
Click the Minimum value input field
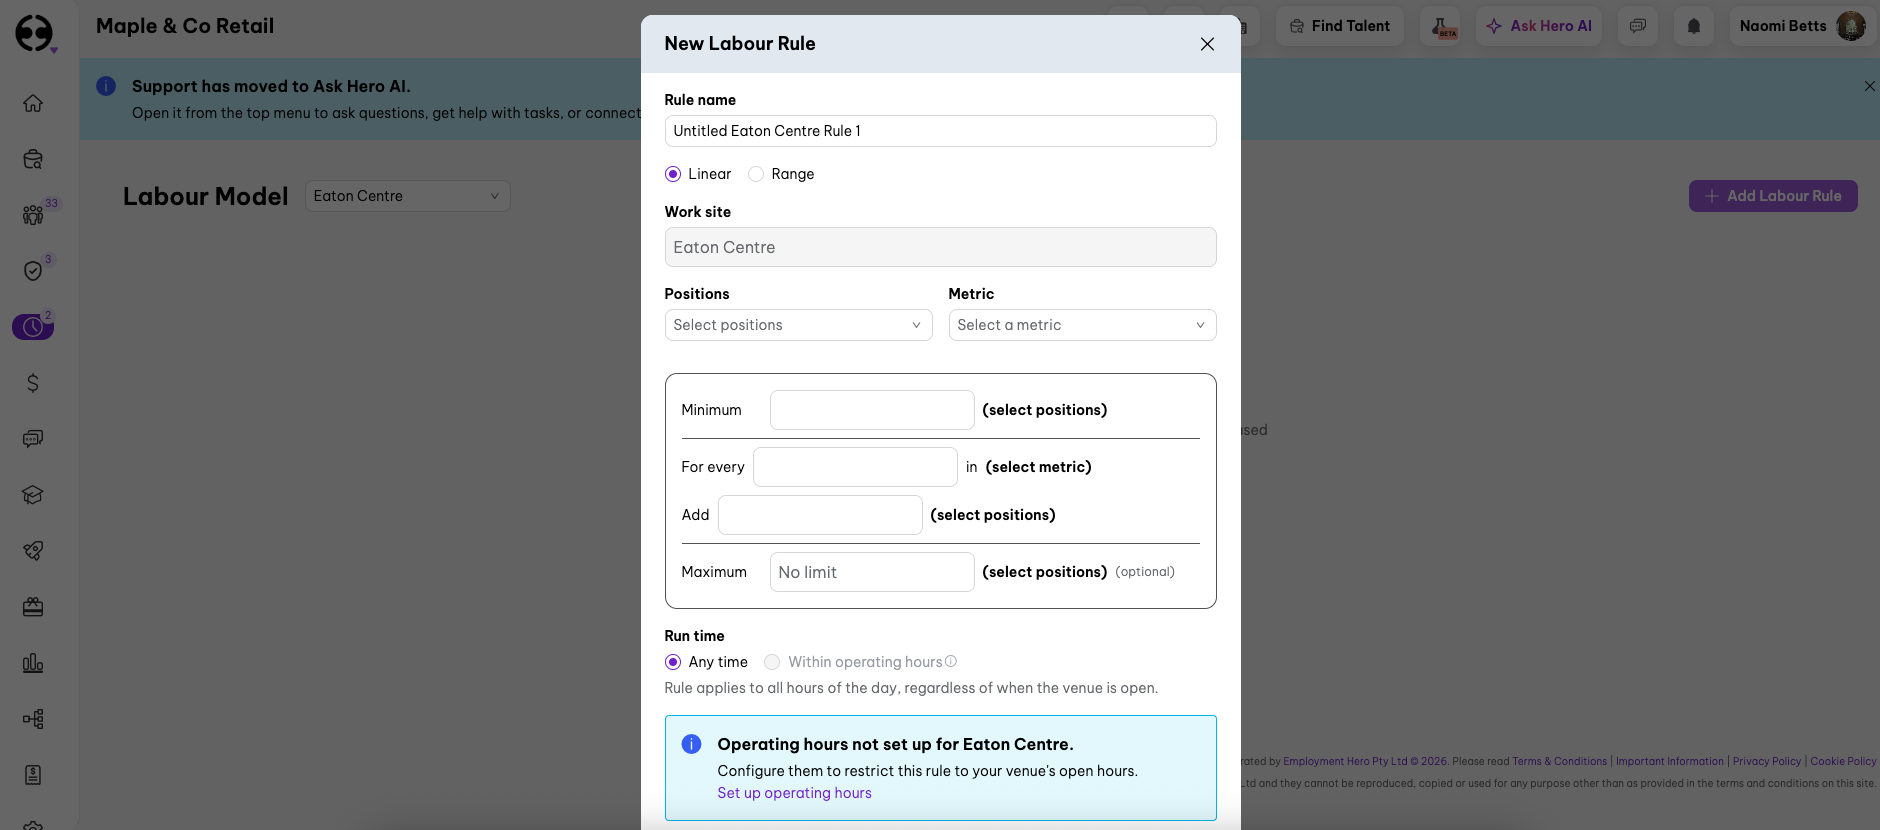click(872, 410)
